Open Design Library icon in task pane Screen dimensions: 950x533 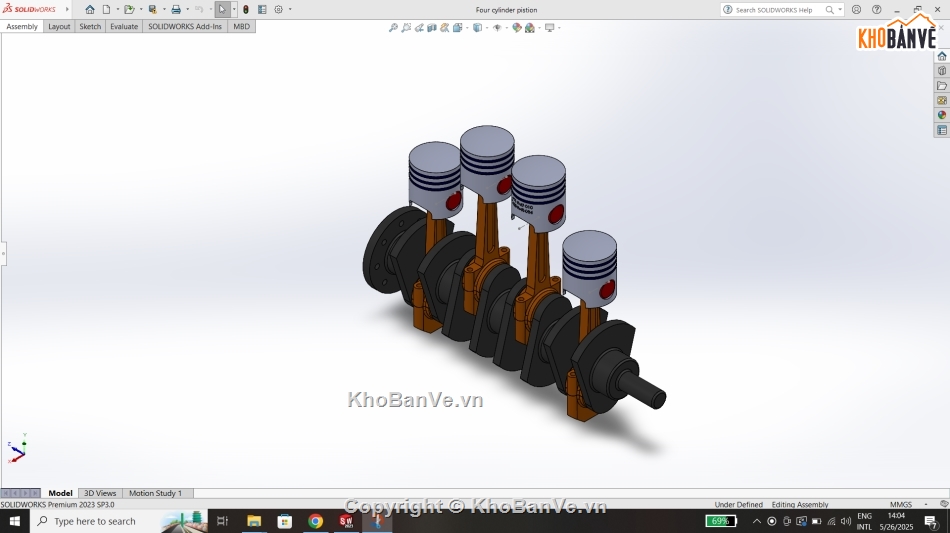point(942,71)
